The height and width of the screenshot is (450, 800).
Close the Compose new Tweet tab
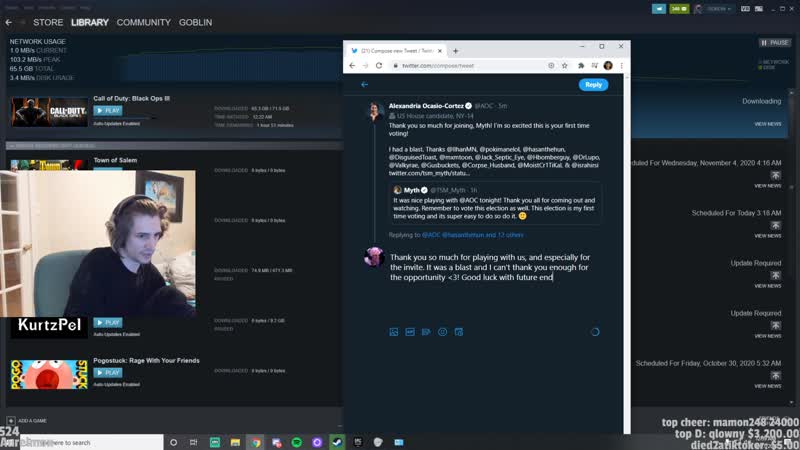click(x=440, y=51)
